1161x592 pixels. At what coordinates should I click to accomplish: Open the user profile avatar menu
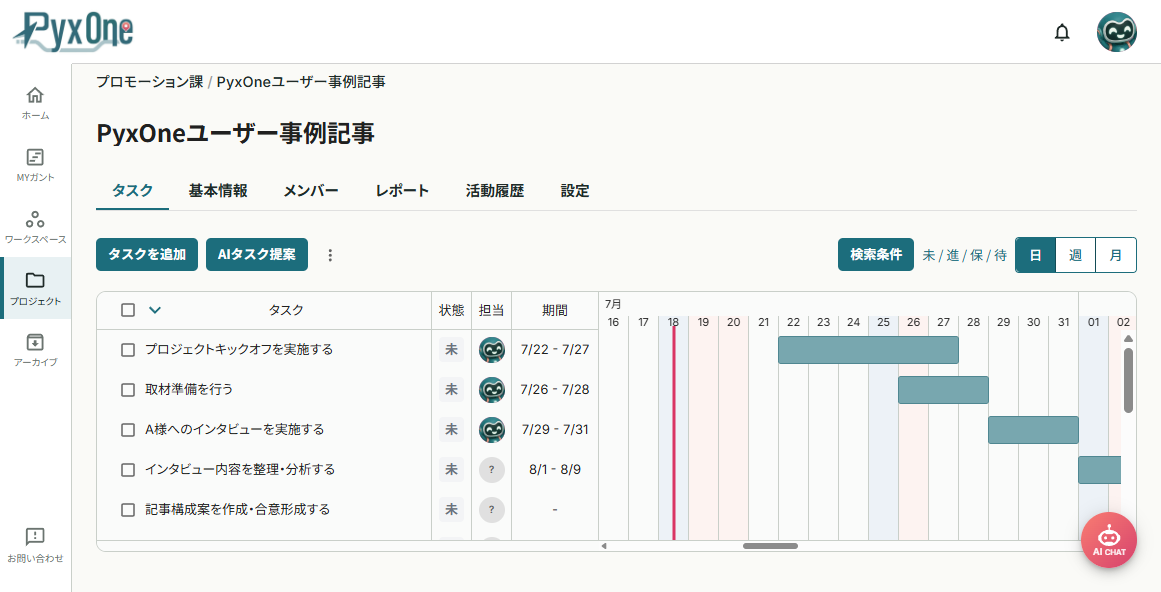click(1117, 33)
